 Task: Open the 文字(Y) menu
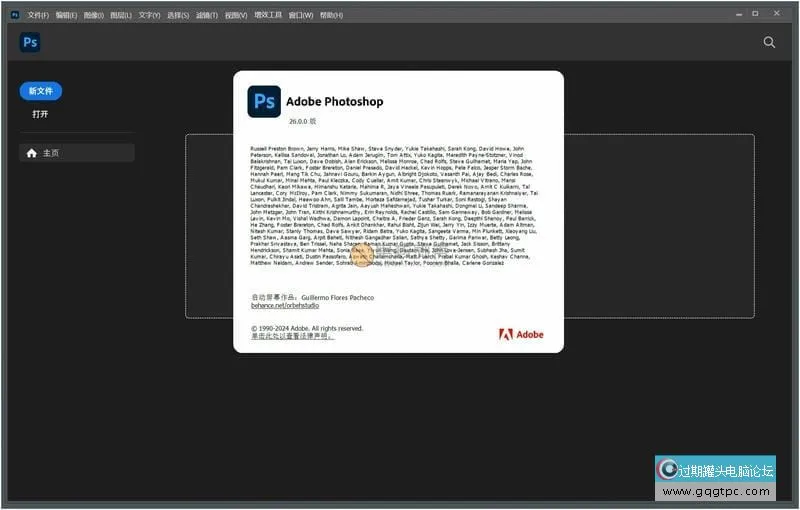click(149, 16)
